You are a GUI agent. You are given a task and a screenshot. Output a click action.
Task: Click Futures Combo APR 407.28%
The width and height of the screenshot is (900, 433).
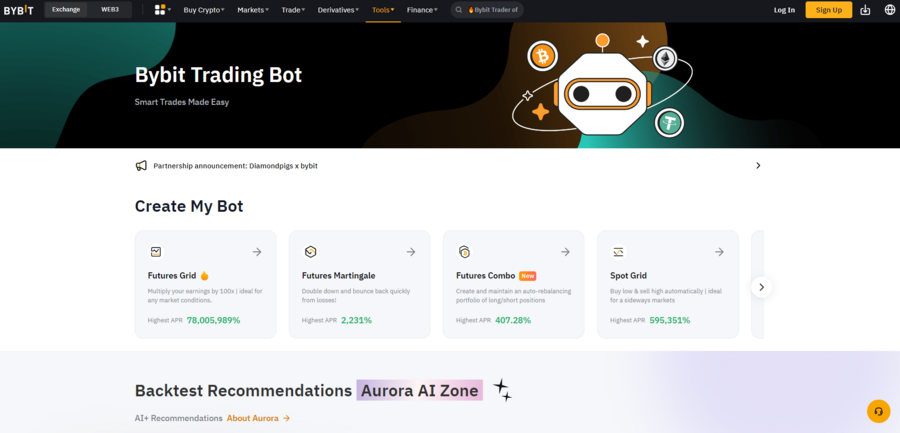[513, 320]
